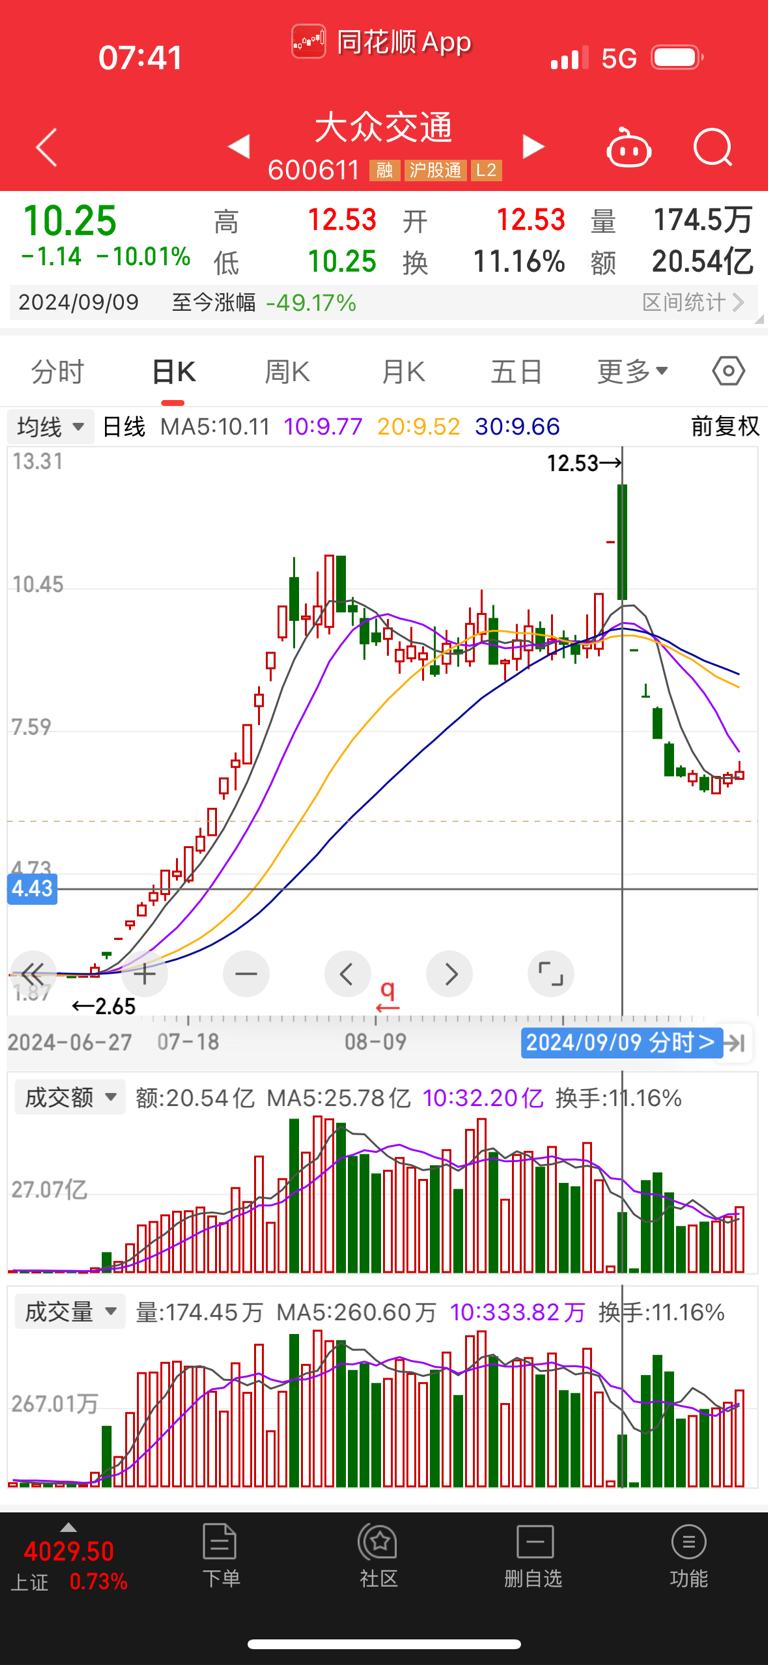Open the 功能 functions icon
The image size is (769, 1665).
[x=689, y=1556]
